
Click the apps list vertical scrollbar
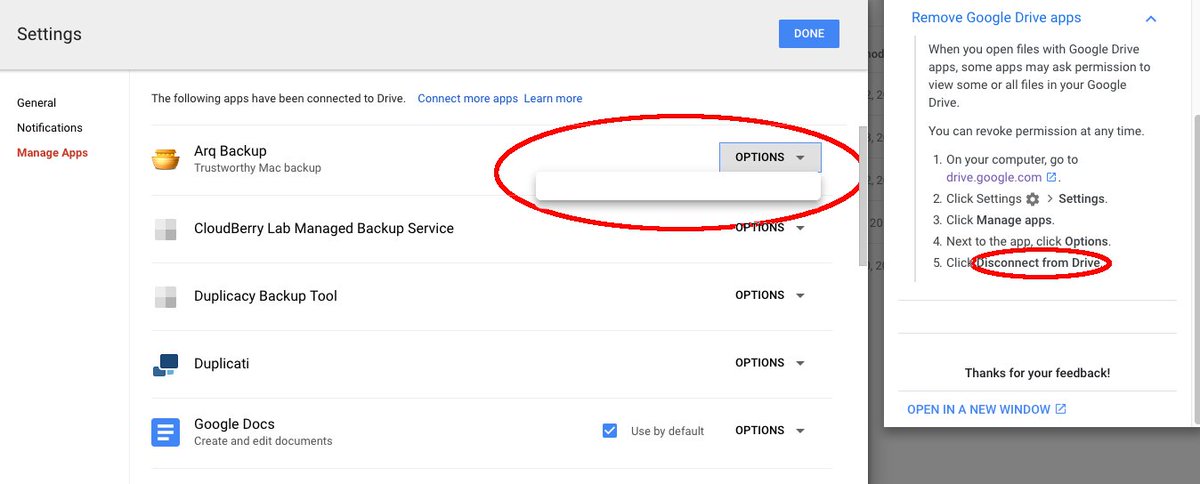[864, 196]
